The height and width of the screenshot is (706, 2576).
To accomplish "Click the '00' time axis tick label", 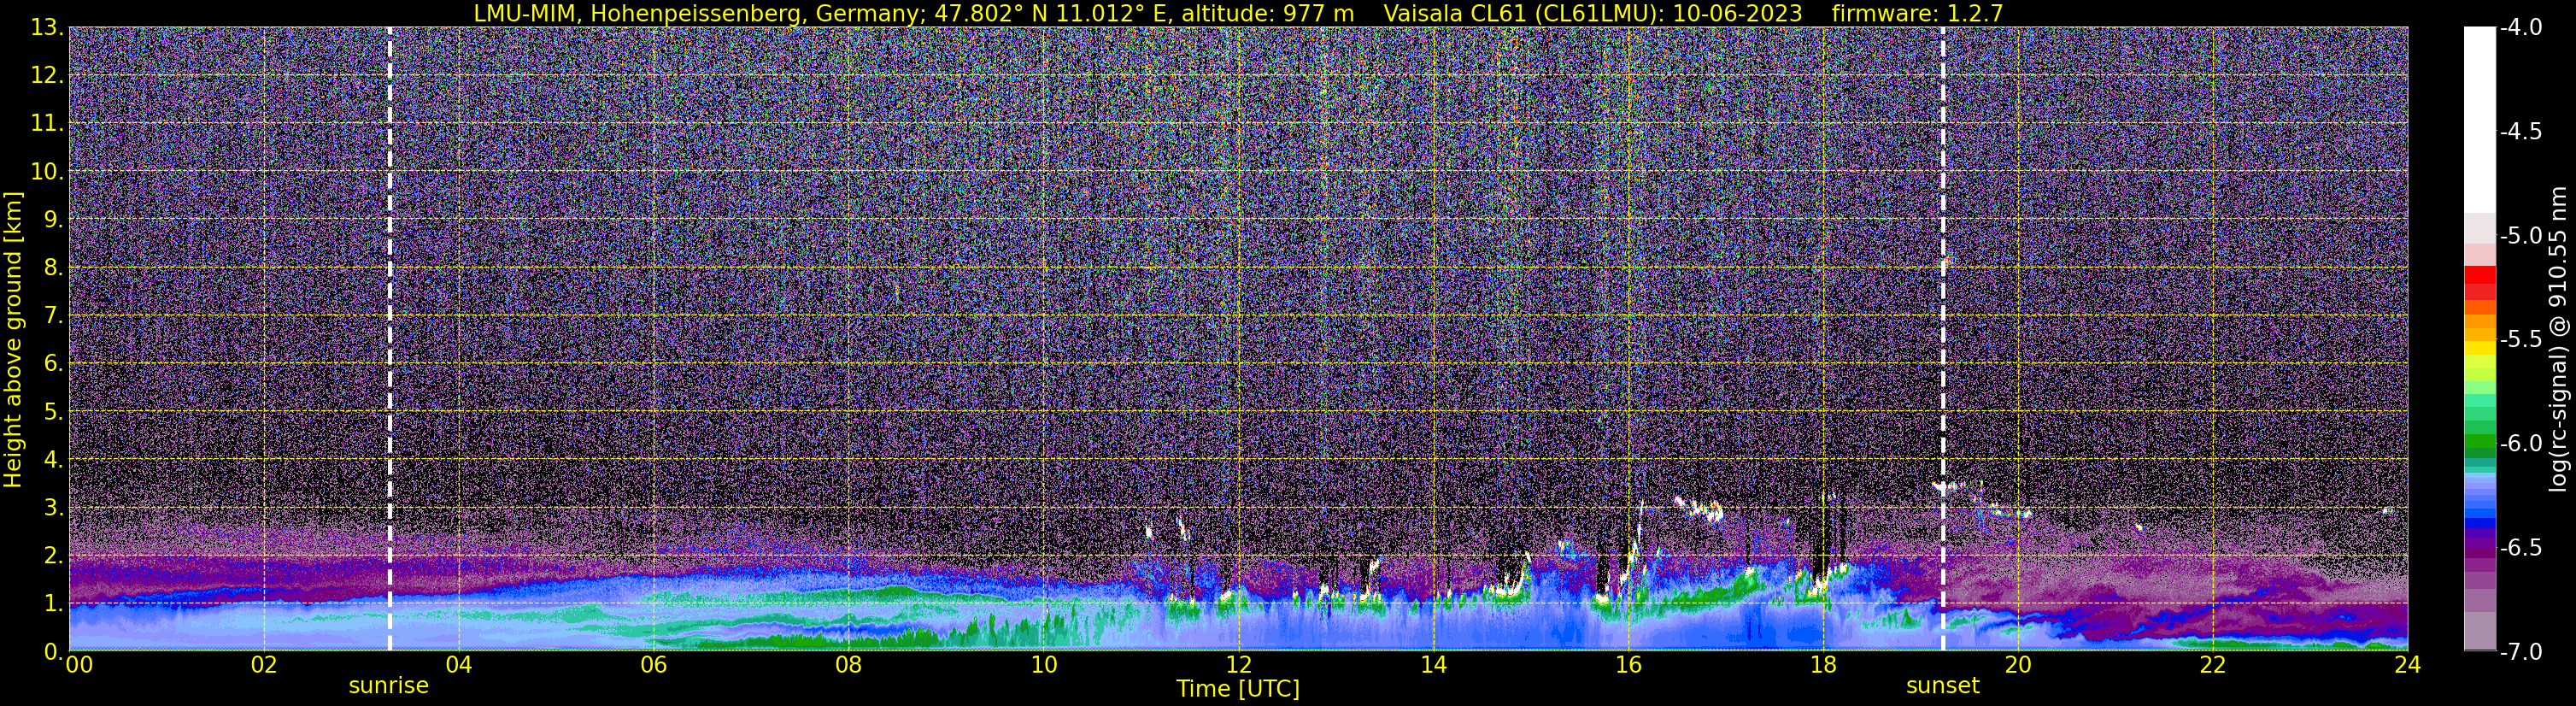I will click(79, 665).
